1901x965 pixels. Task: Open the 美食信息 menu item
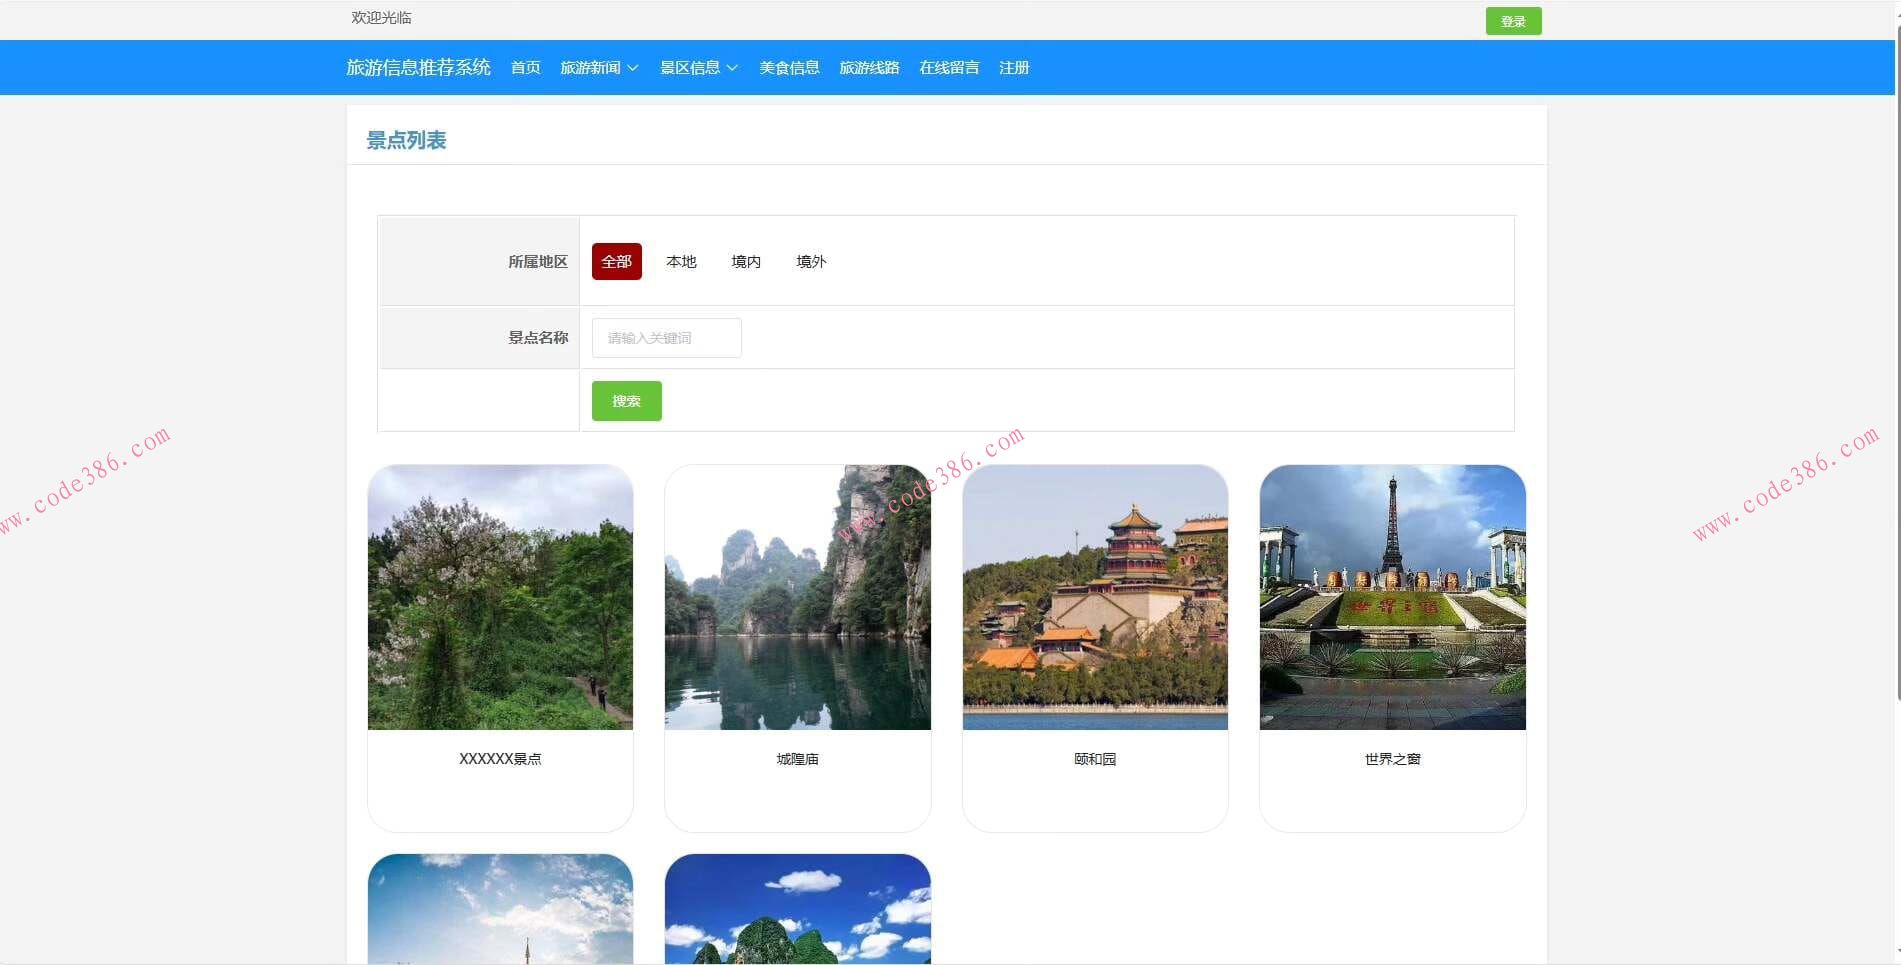(x=788, y=67)
